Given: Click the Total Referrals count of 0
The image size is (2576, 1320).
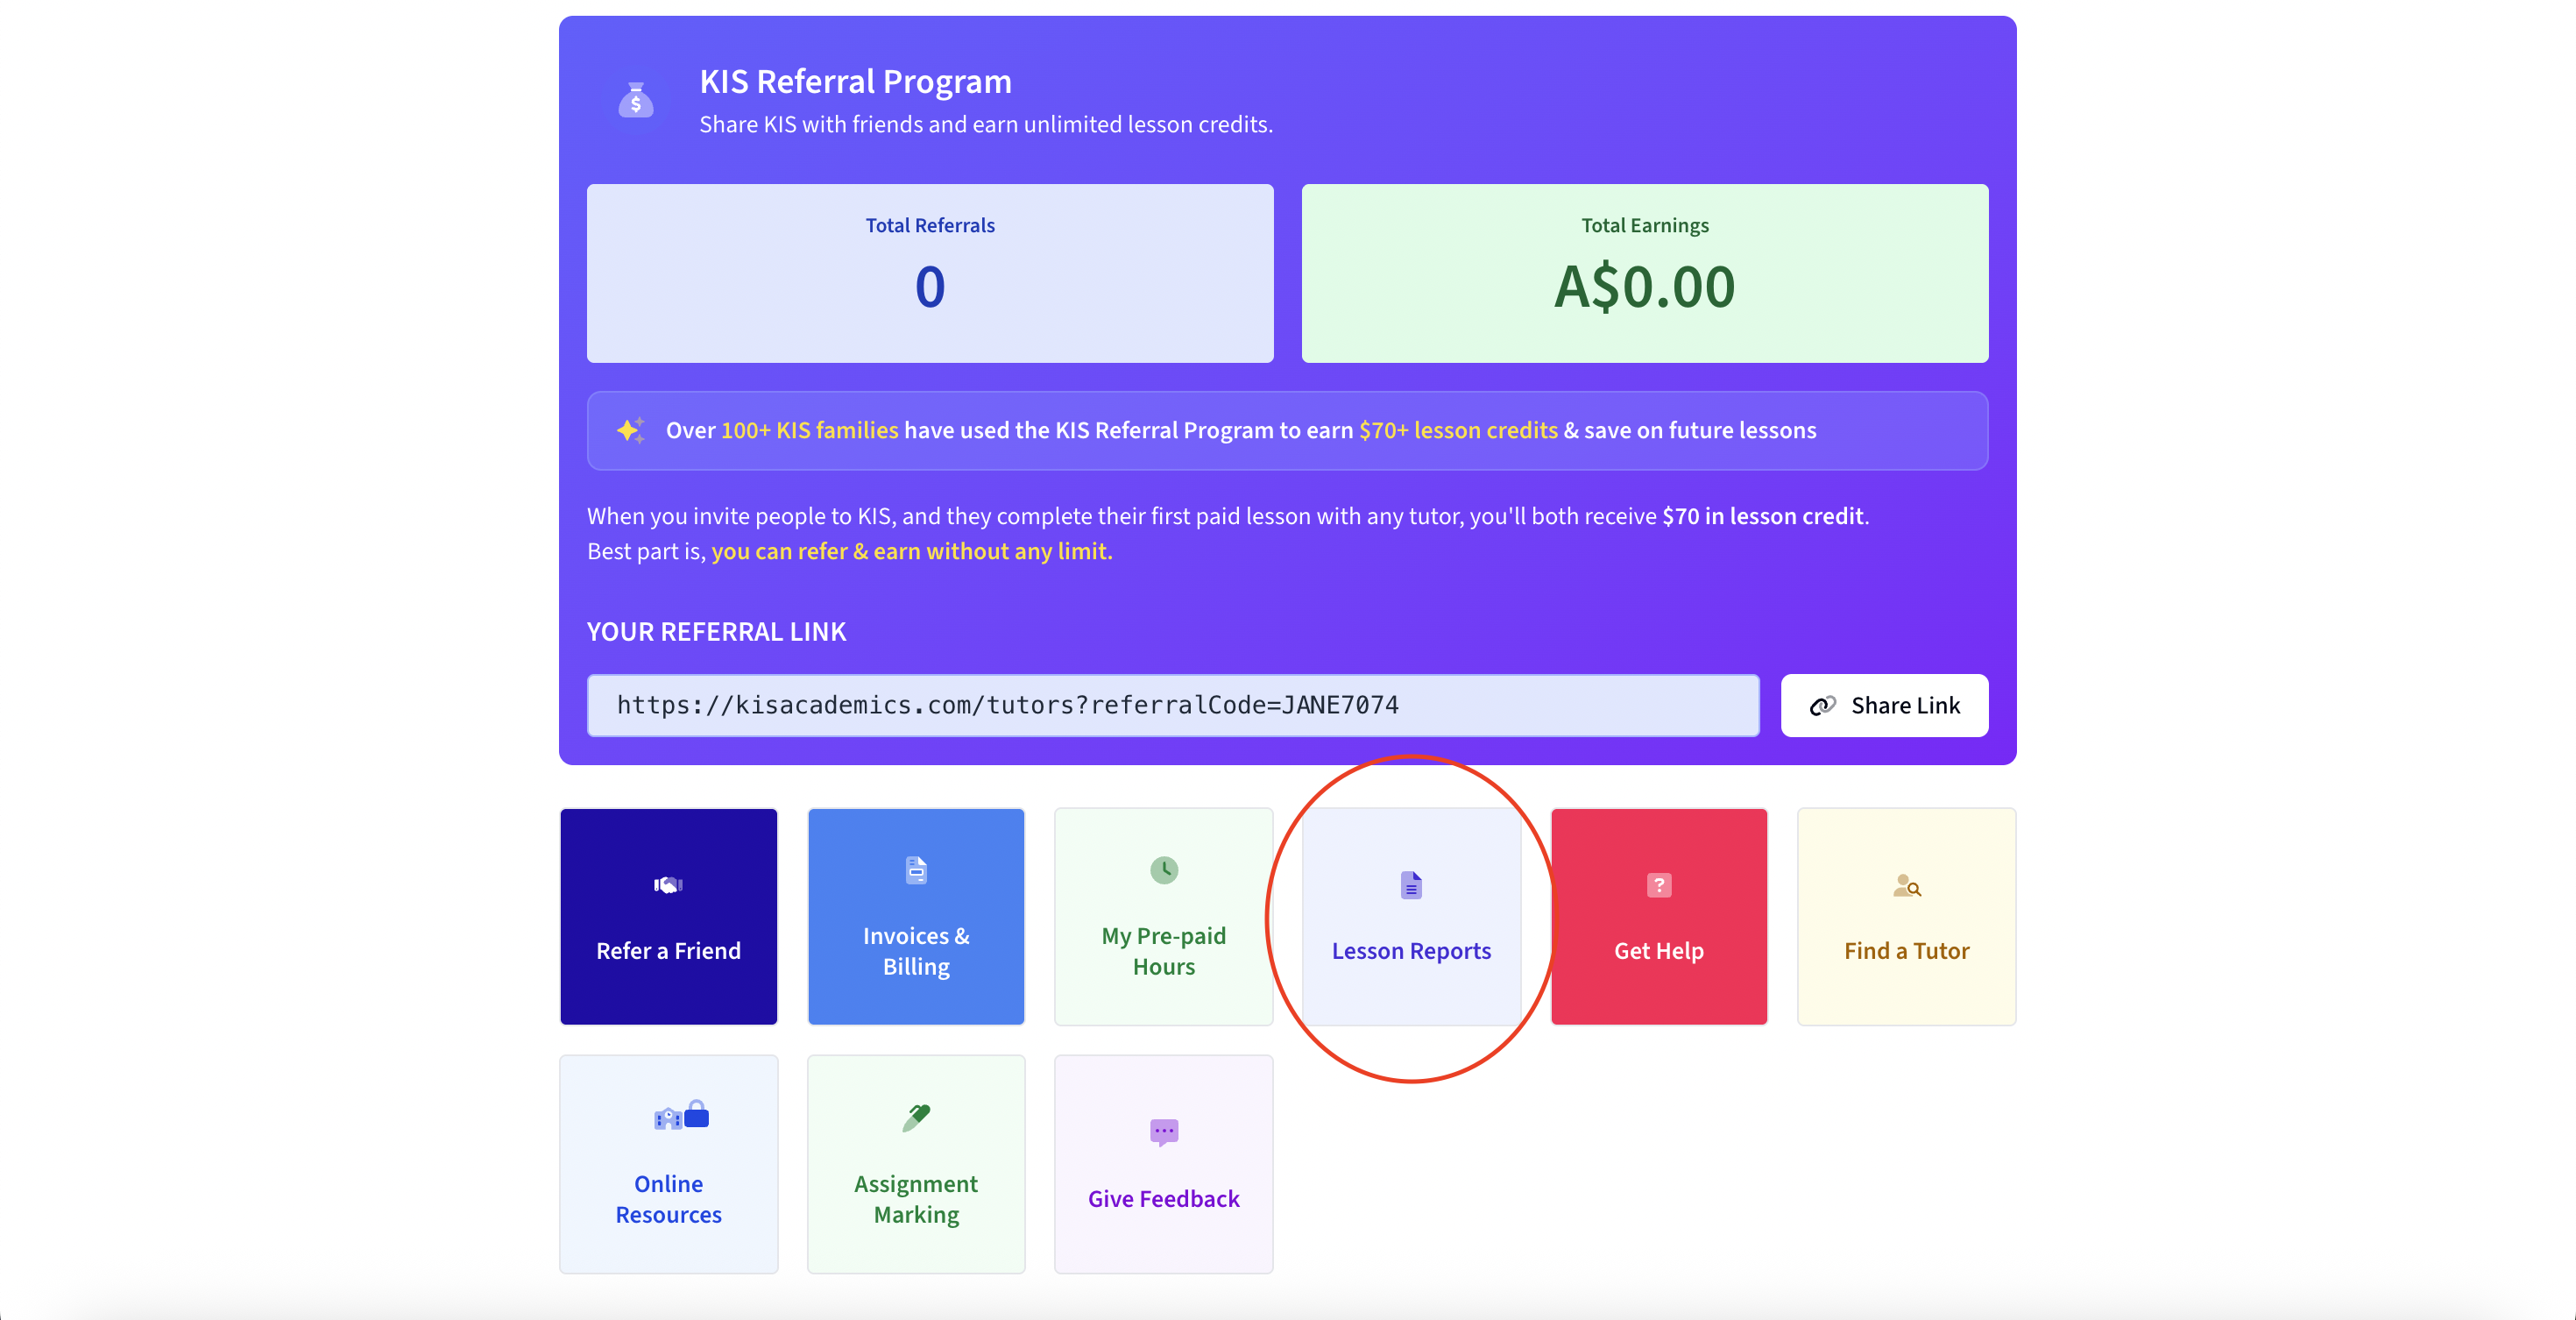Looking at the screenshot, I should pyautogui.click(x=930, y=287).
